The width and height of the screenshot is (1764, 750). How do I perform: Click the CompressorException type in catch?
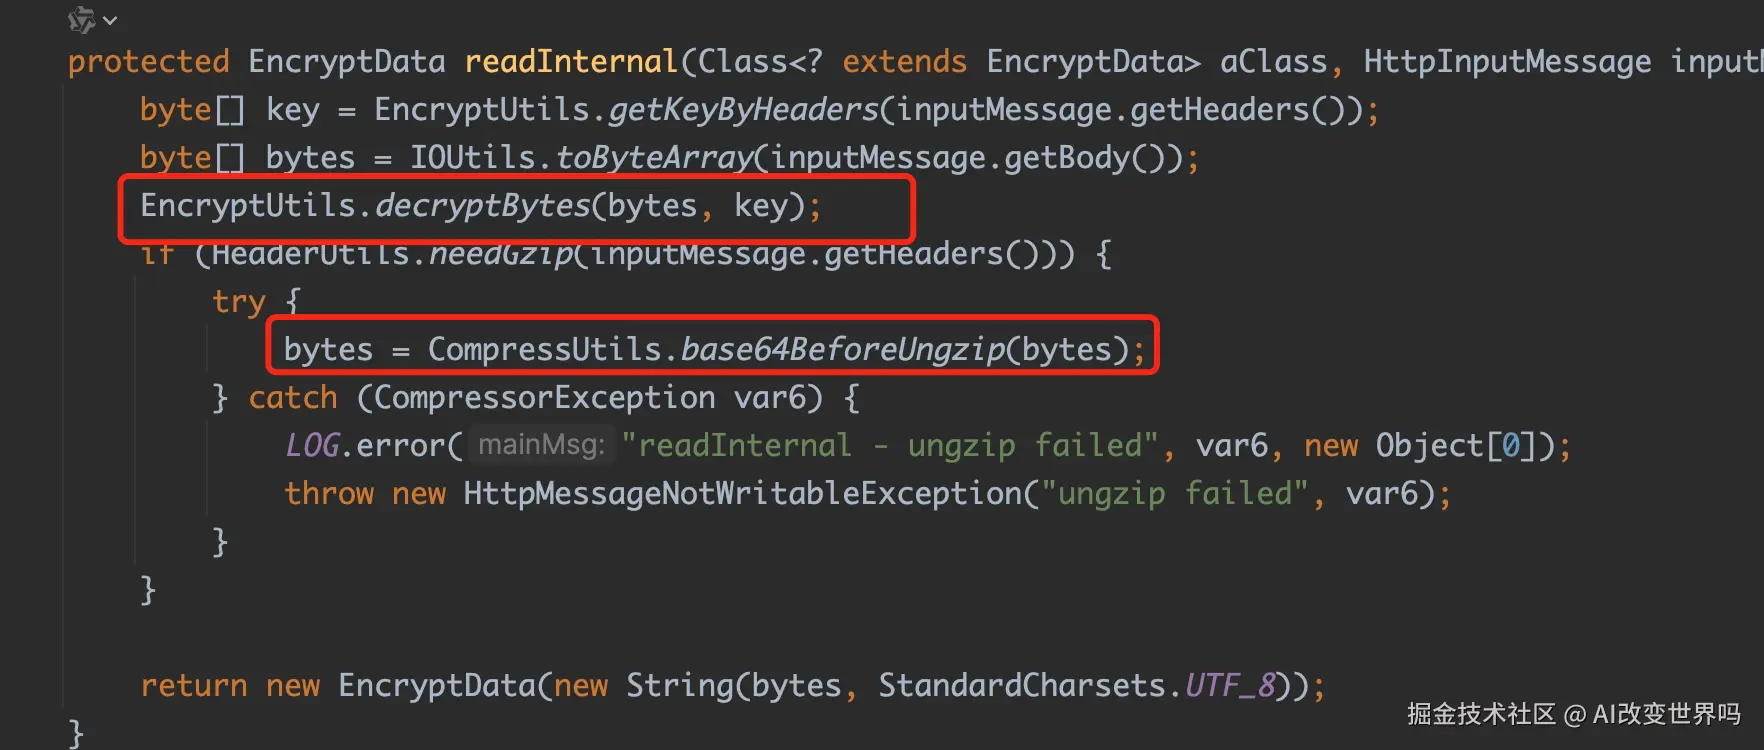[x=545, y=398]
